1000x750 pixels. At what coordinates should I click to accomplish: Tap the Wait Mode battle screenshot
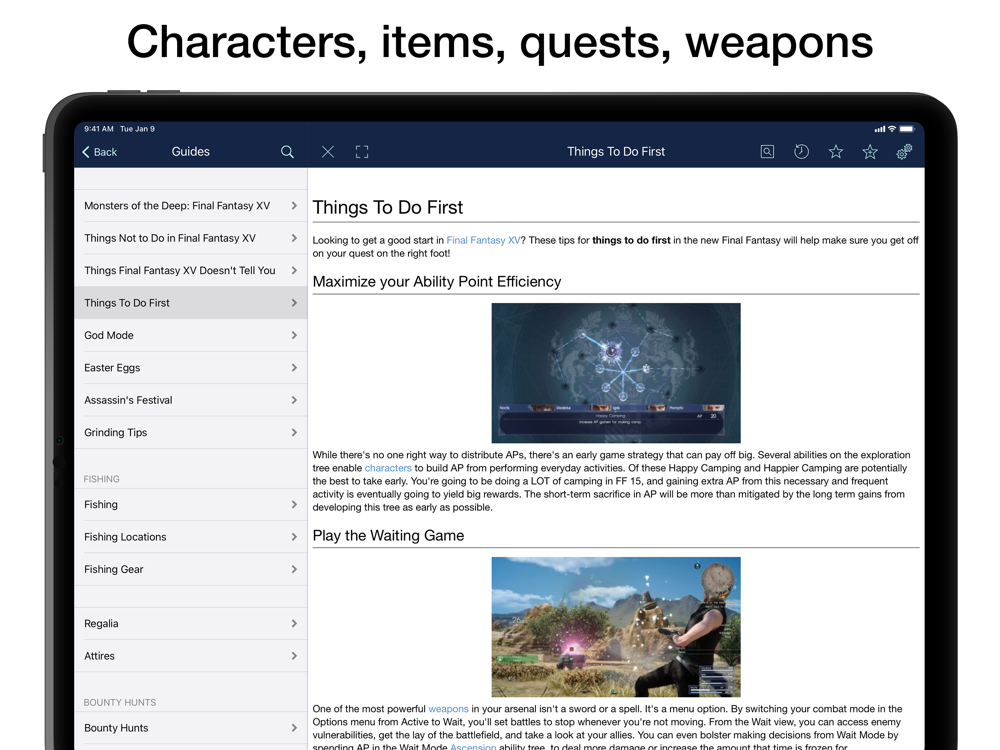click(x=616, y=627)
